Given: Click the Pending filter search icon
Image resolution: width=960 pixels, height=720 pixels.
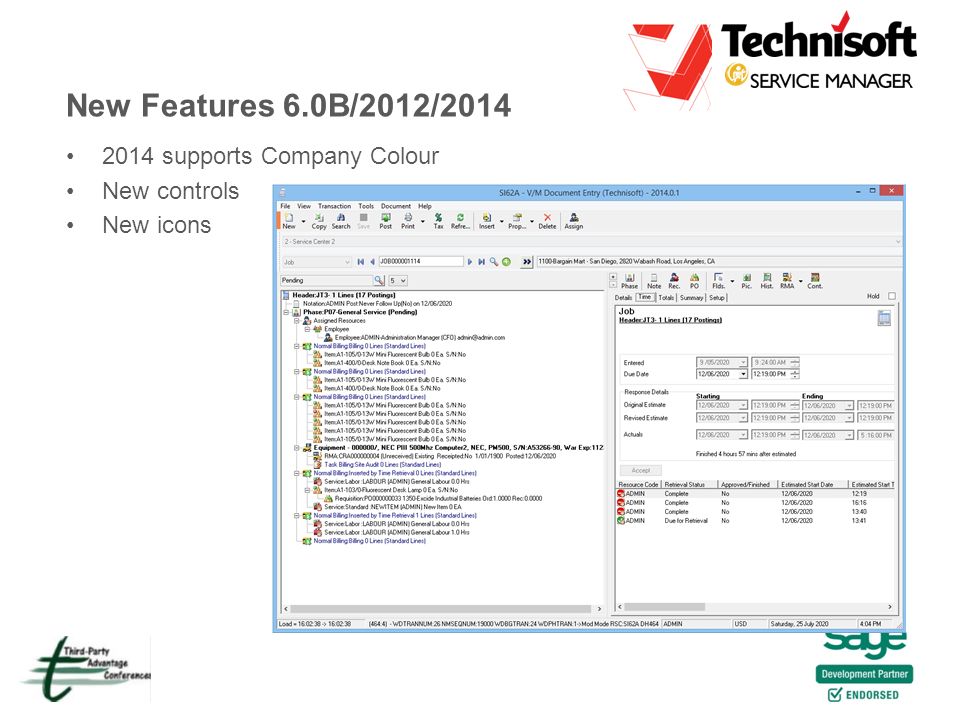Looking at the screenshot, I should (379, 280).
